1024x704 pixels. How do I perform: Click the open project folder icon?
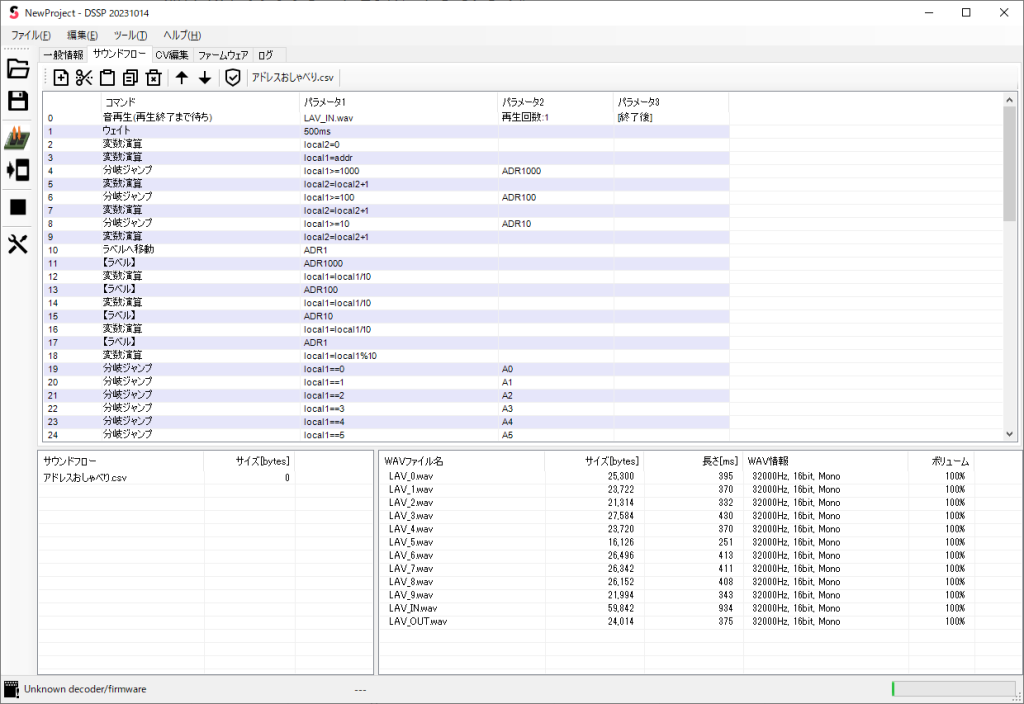click(18, 69)
